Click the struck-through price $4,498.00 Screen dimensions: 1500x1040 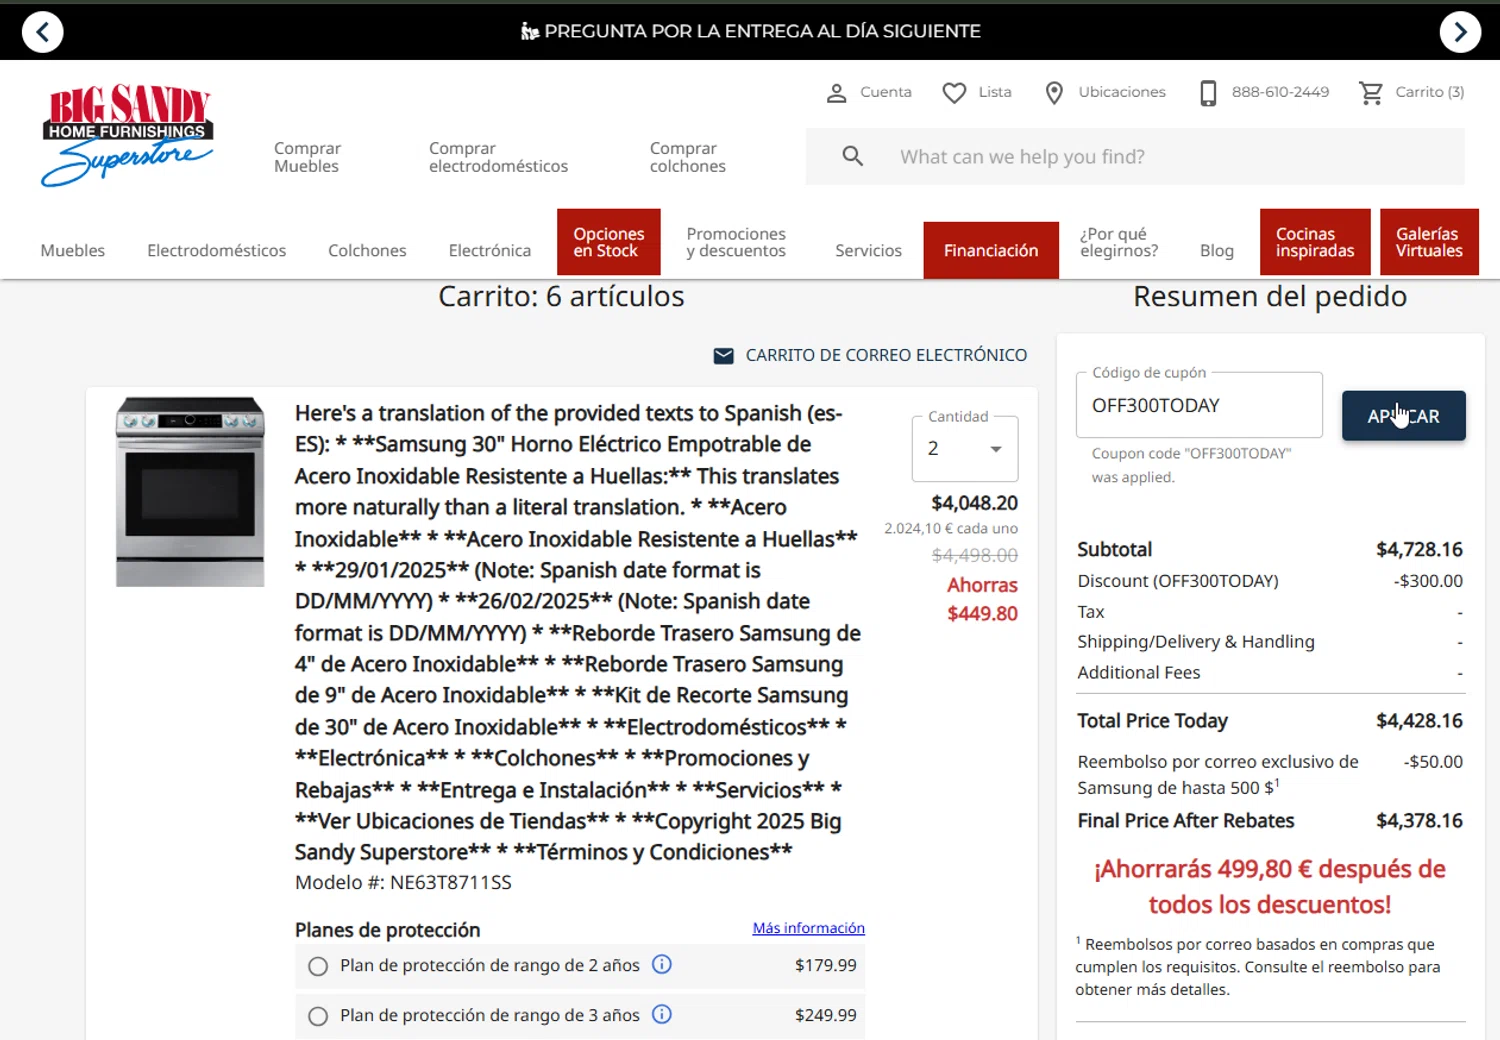974,555
